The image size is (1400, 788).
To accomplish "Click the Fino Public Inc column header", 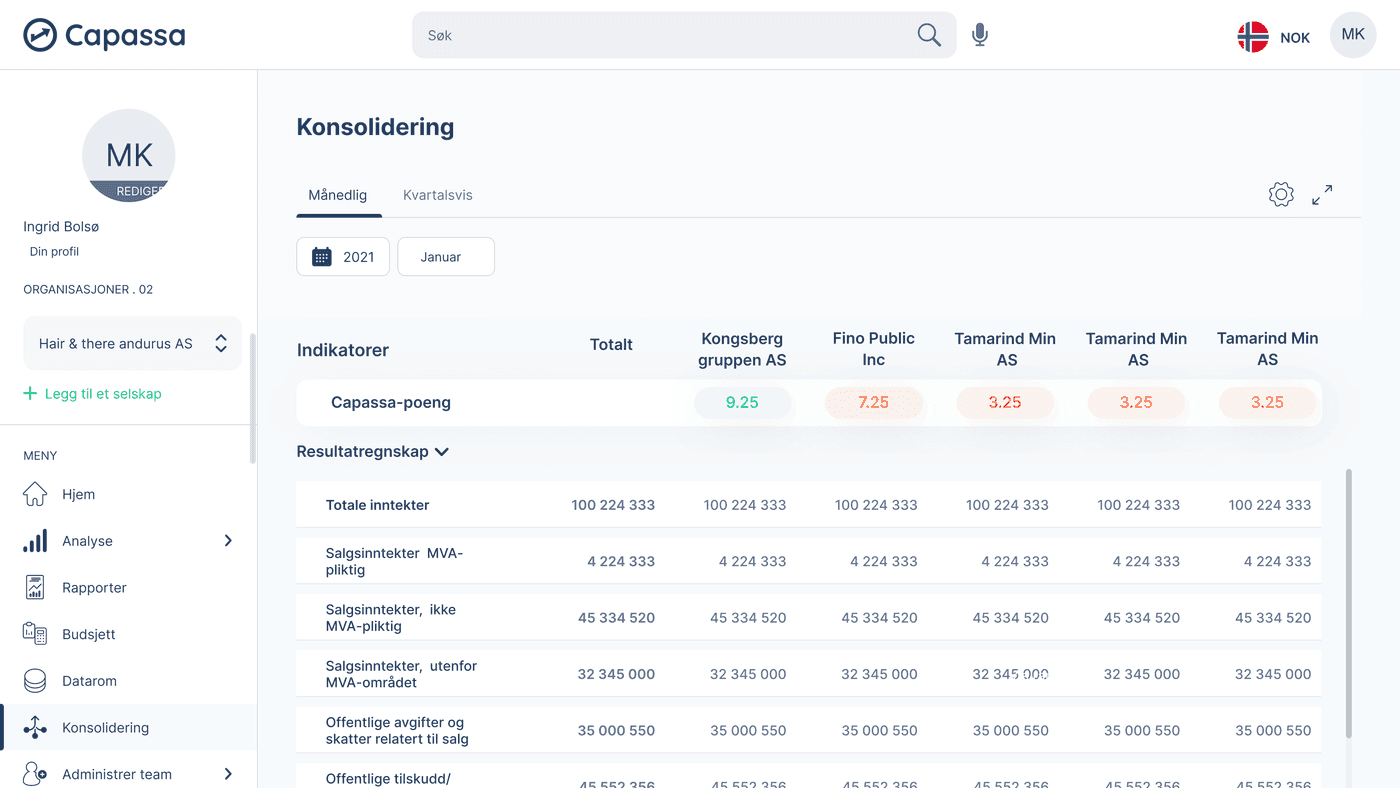I will (x=874, y=349).
